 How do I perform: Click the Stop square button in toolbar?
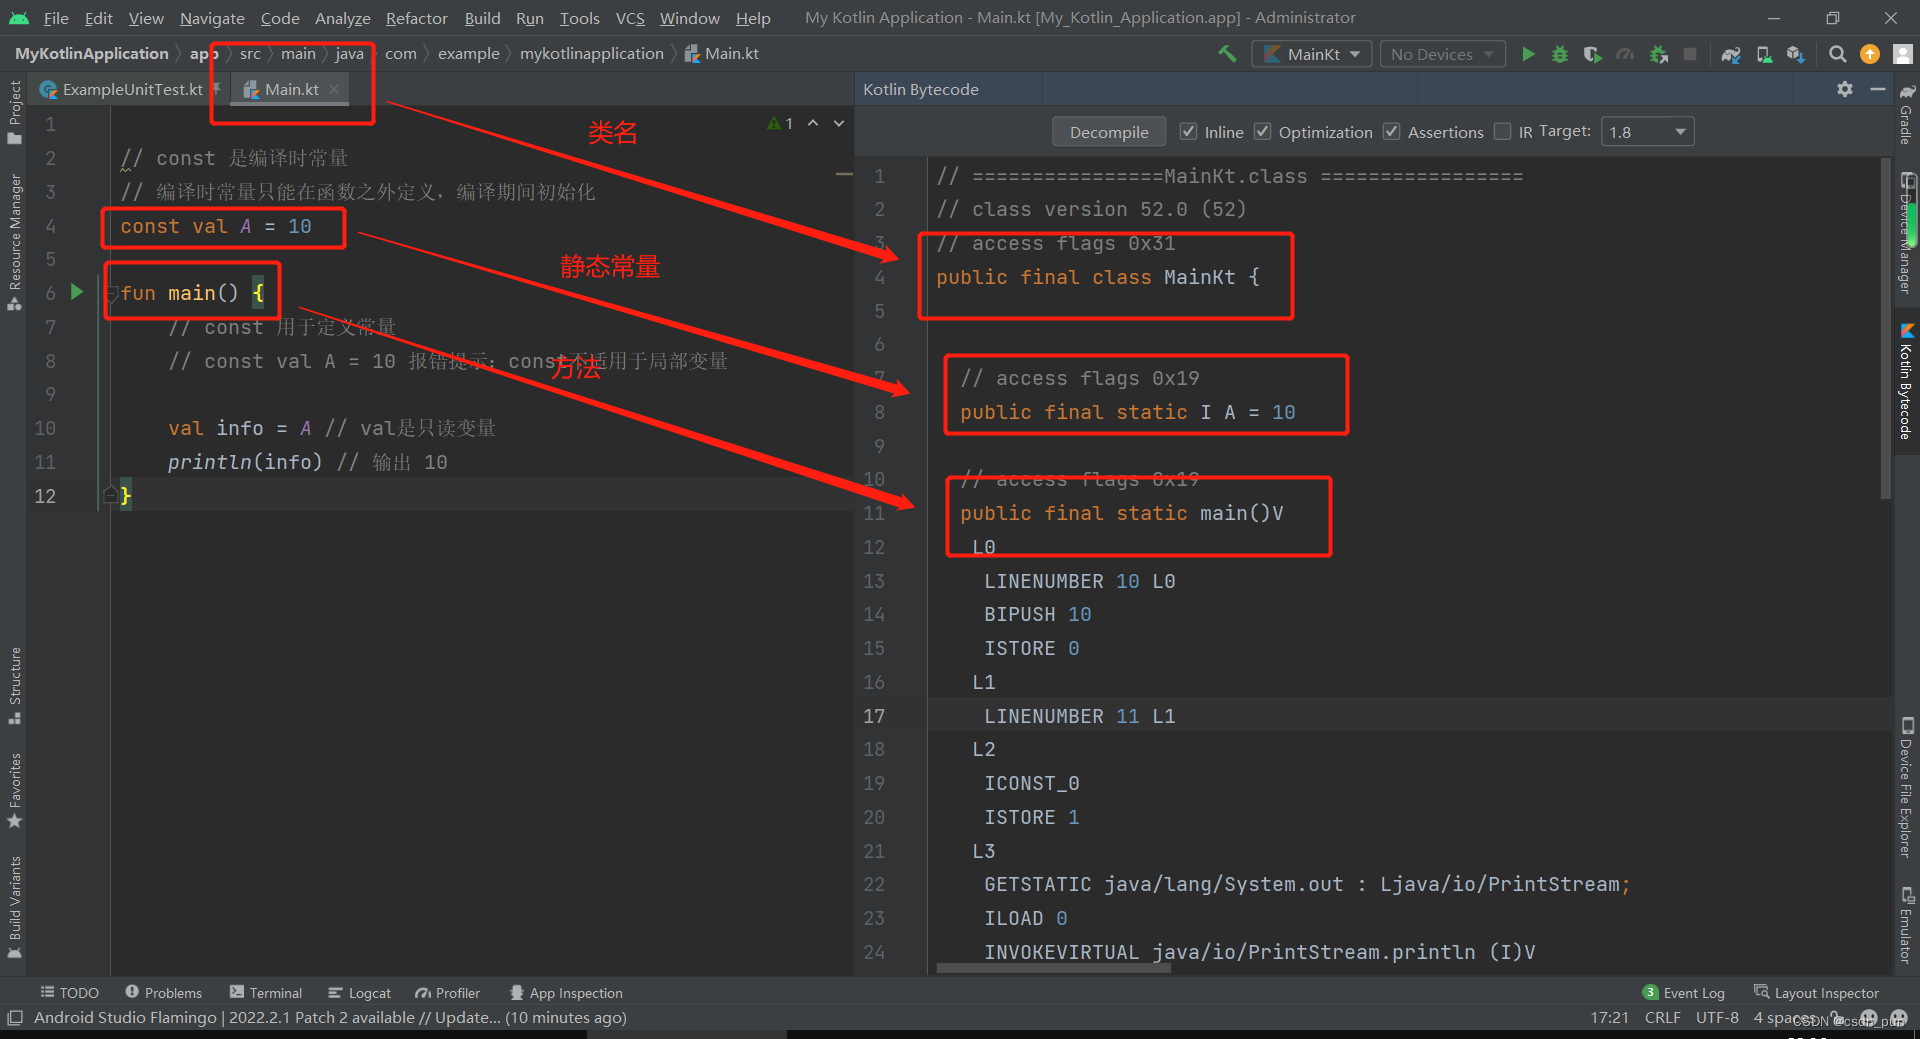tap(1690, 54)
